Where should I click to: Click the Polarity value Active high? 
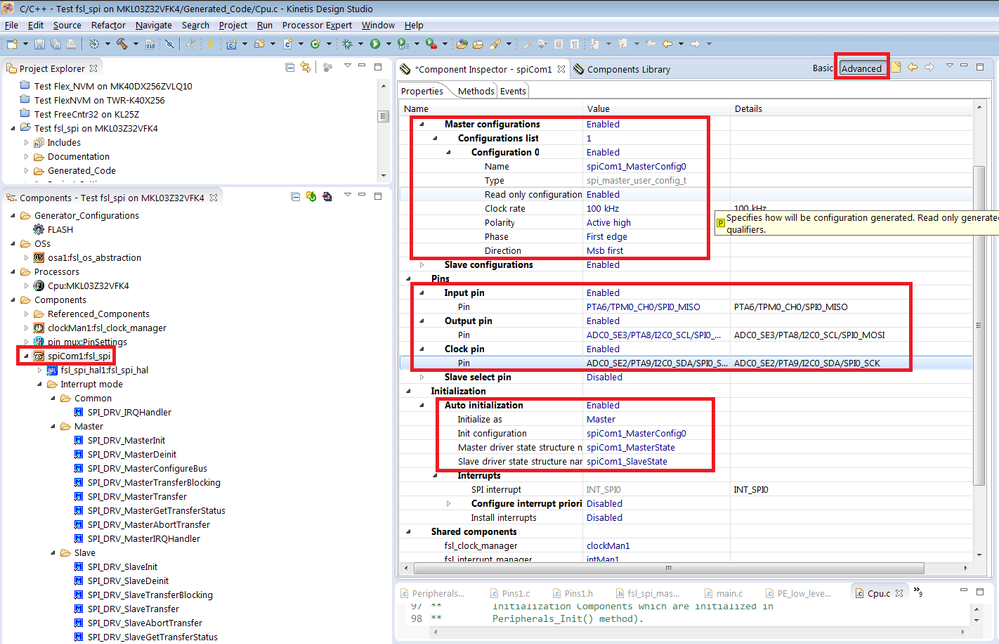tap(608, 222)
